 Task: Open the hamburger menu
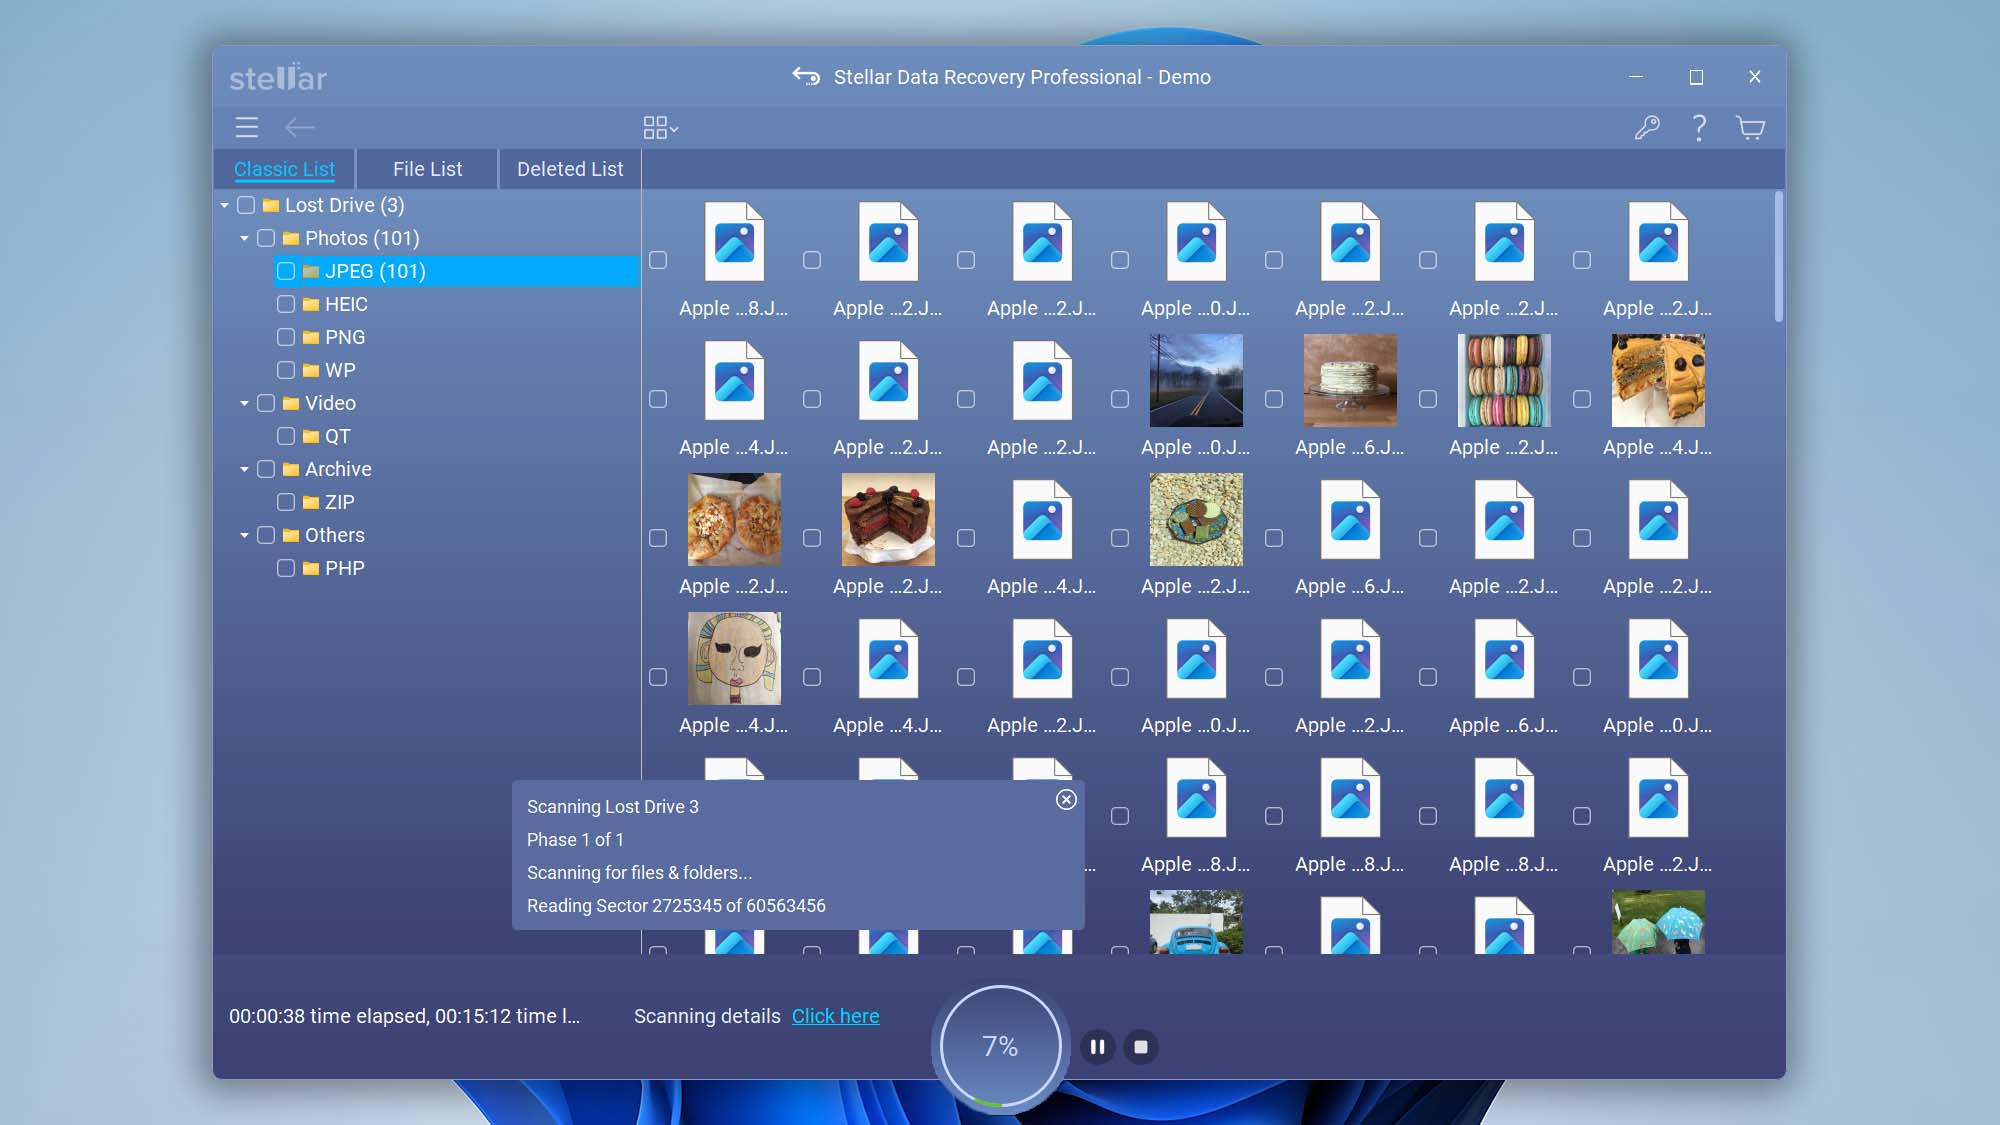click(246, 128)
